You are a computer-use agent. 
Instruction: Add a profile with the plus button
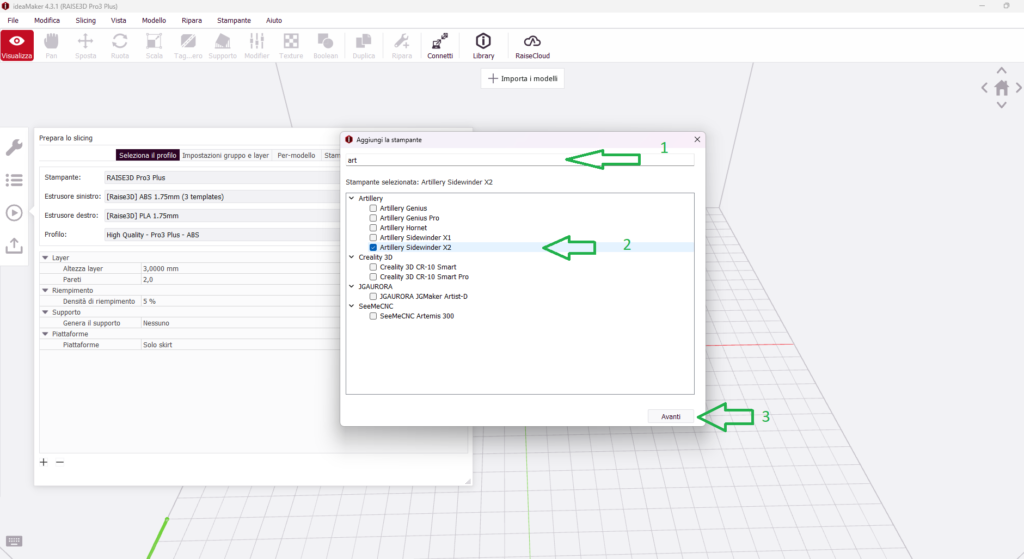(x=44, y=462)
